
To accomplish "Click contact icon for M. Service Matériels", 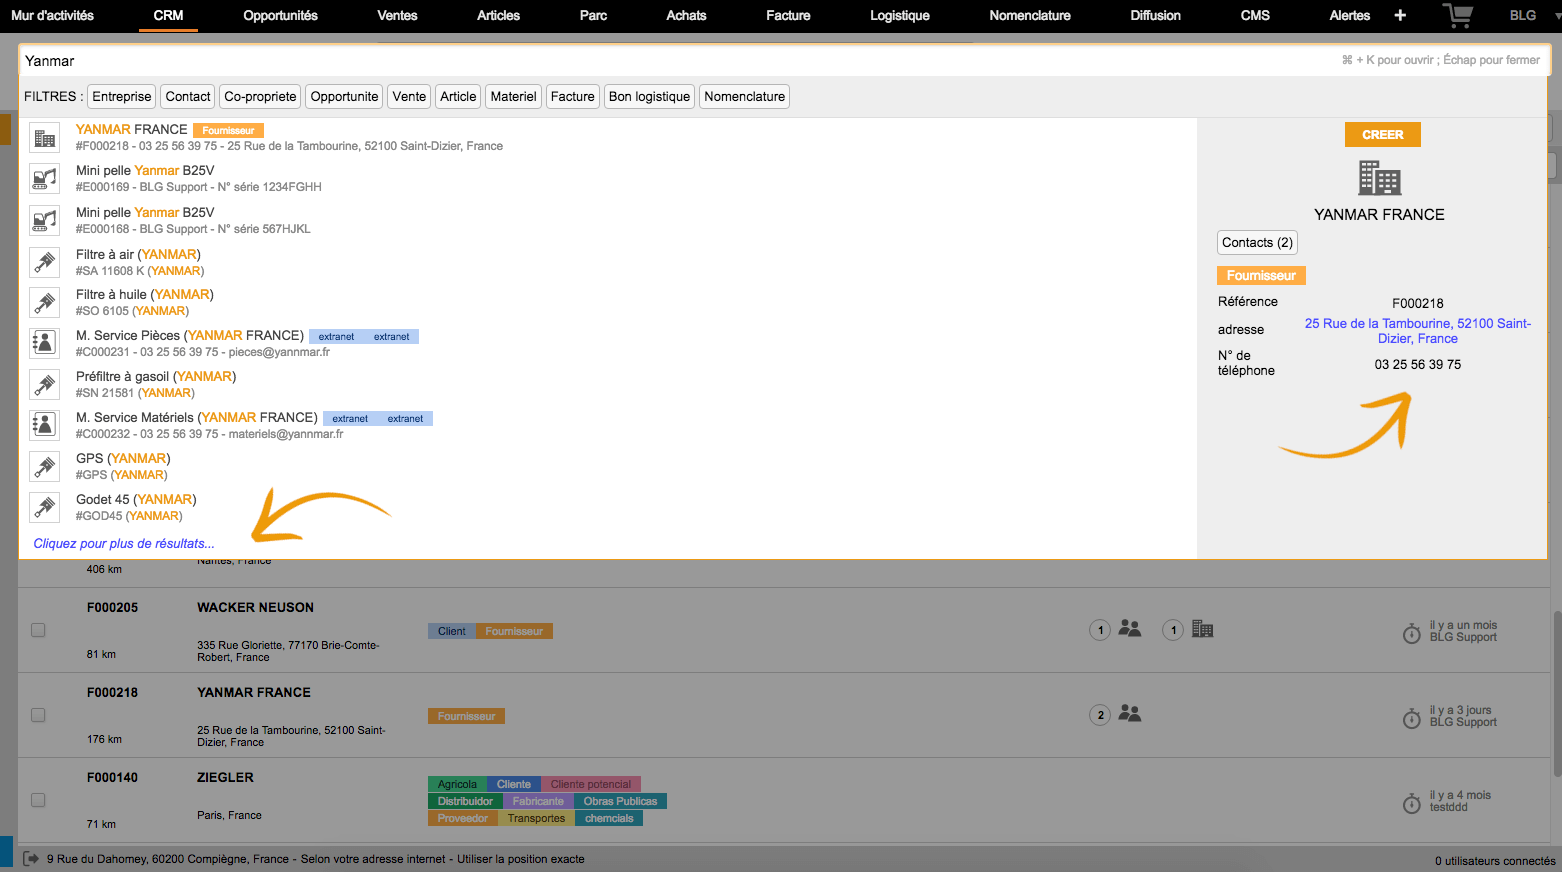I will (44, 426).
